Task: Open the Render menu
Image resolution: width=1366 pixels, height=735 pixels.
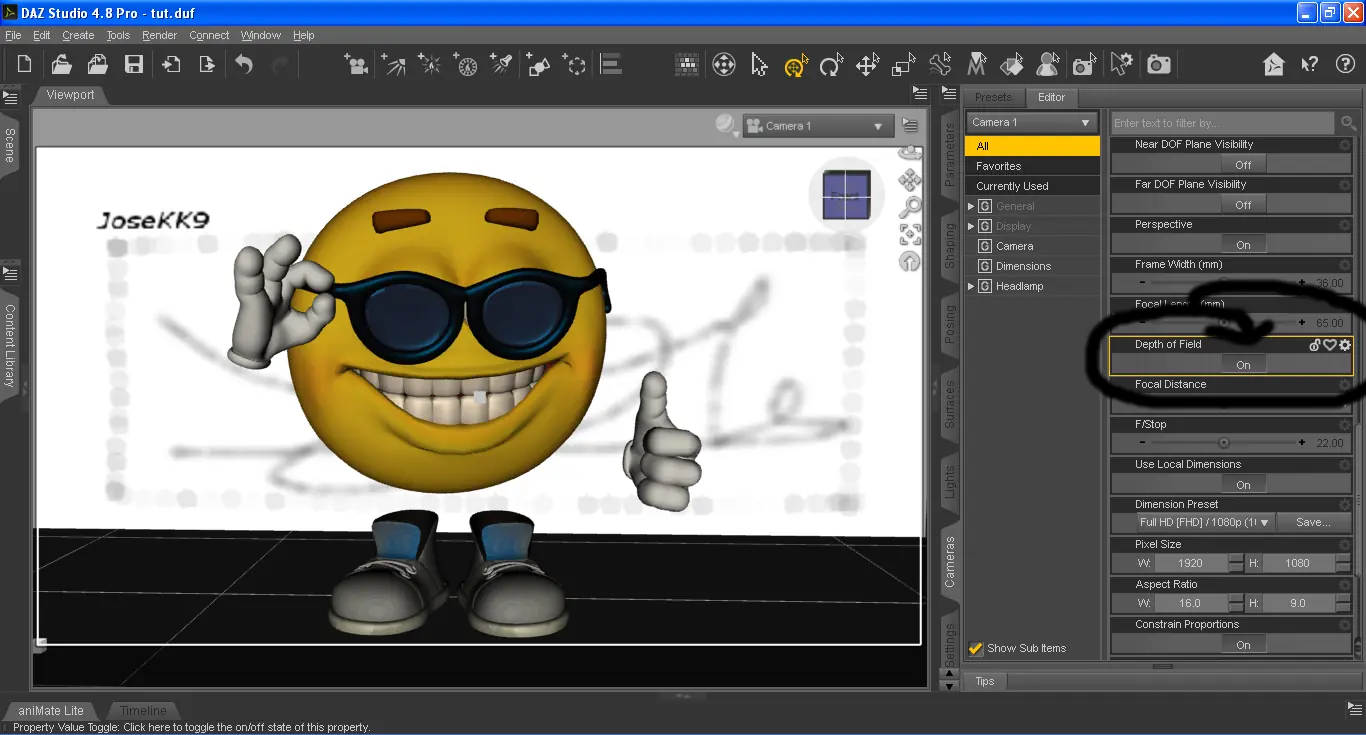Action: click(159, 35)
